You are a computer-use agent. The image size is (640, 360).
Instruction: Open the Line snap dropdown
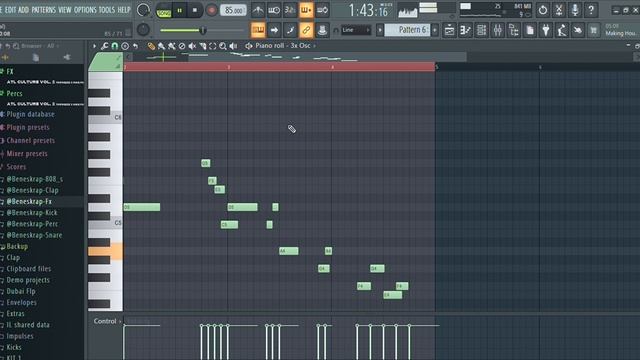[356, 30]
